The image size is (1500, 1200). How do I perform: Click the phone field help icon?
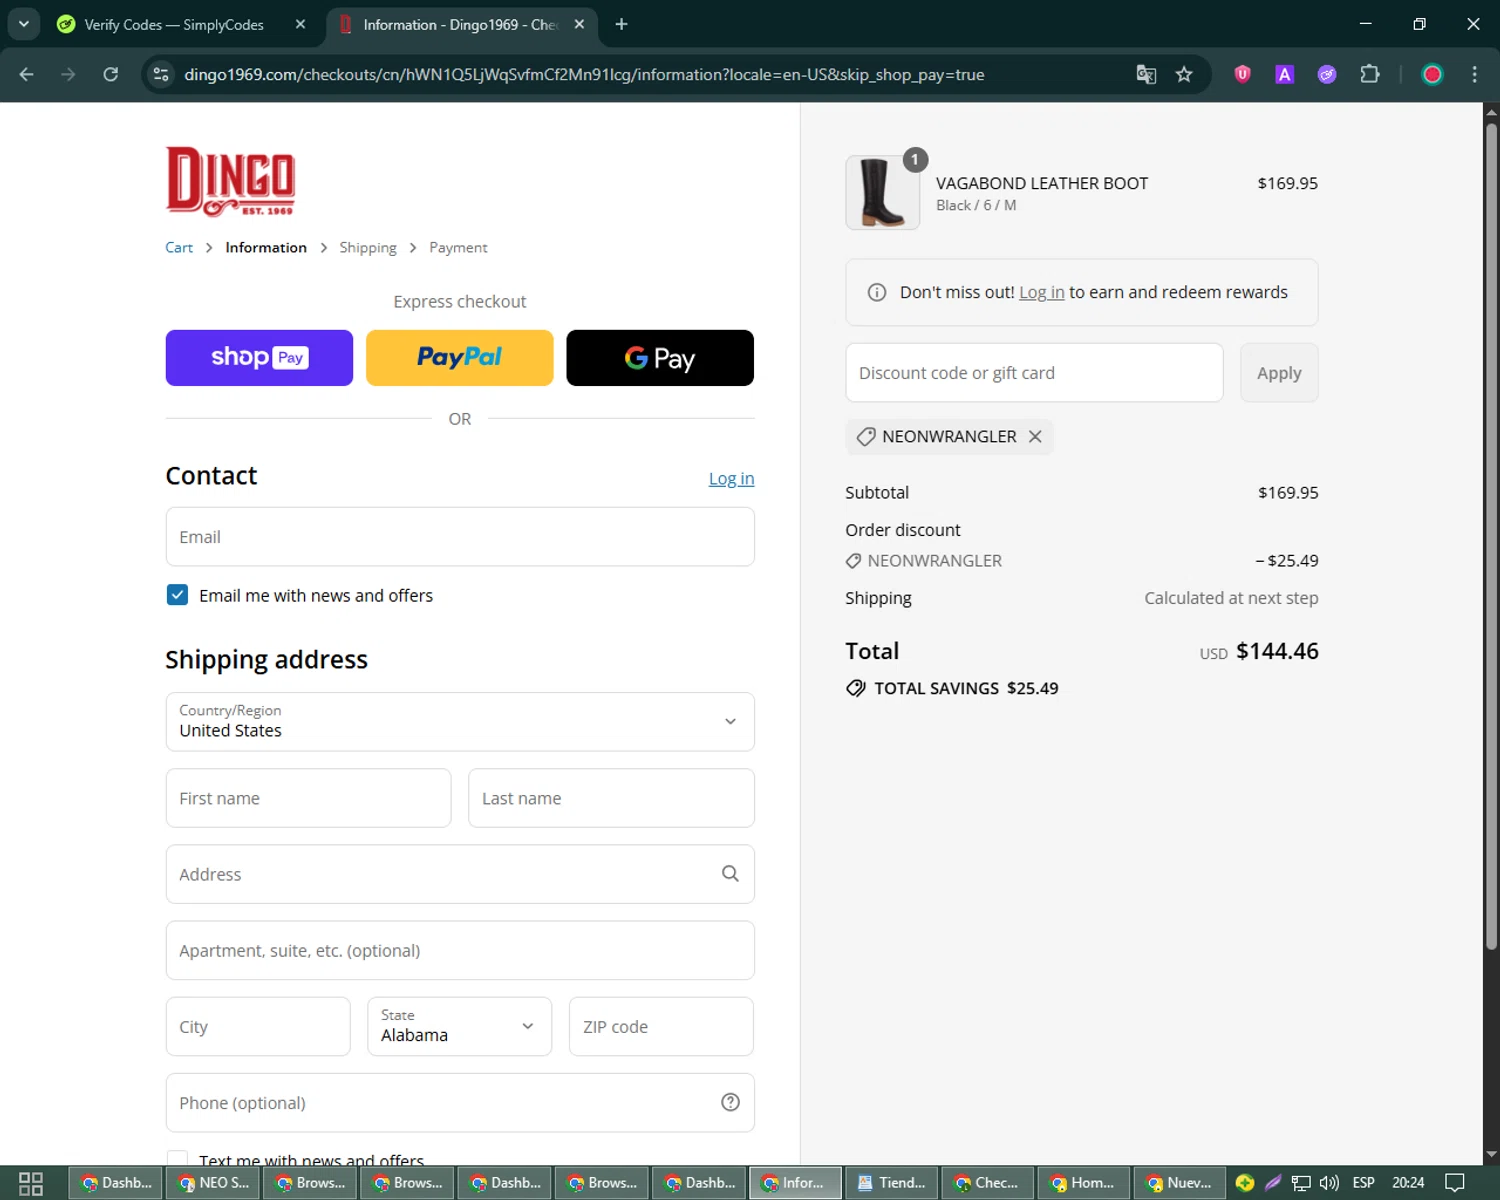click(x=730, y=1102)
